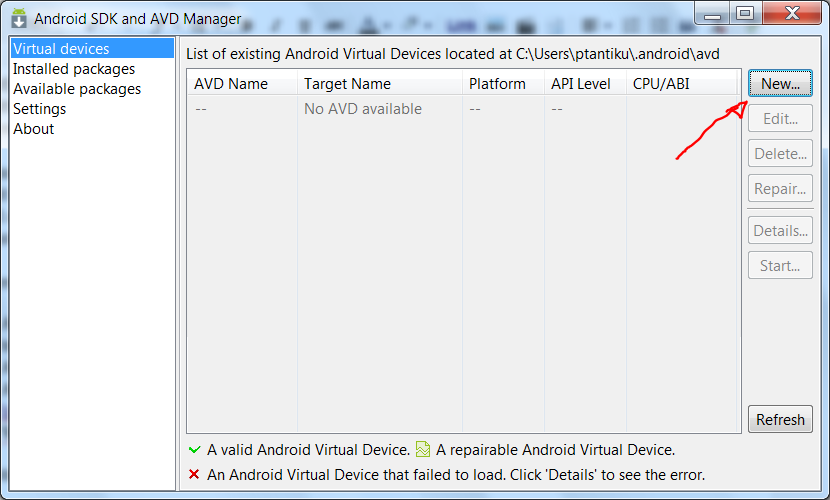Screen dimensions: 830x500
Task: Open Installed packages section
Action: 74,69
